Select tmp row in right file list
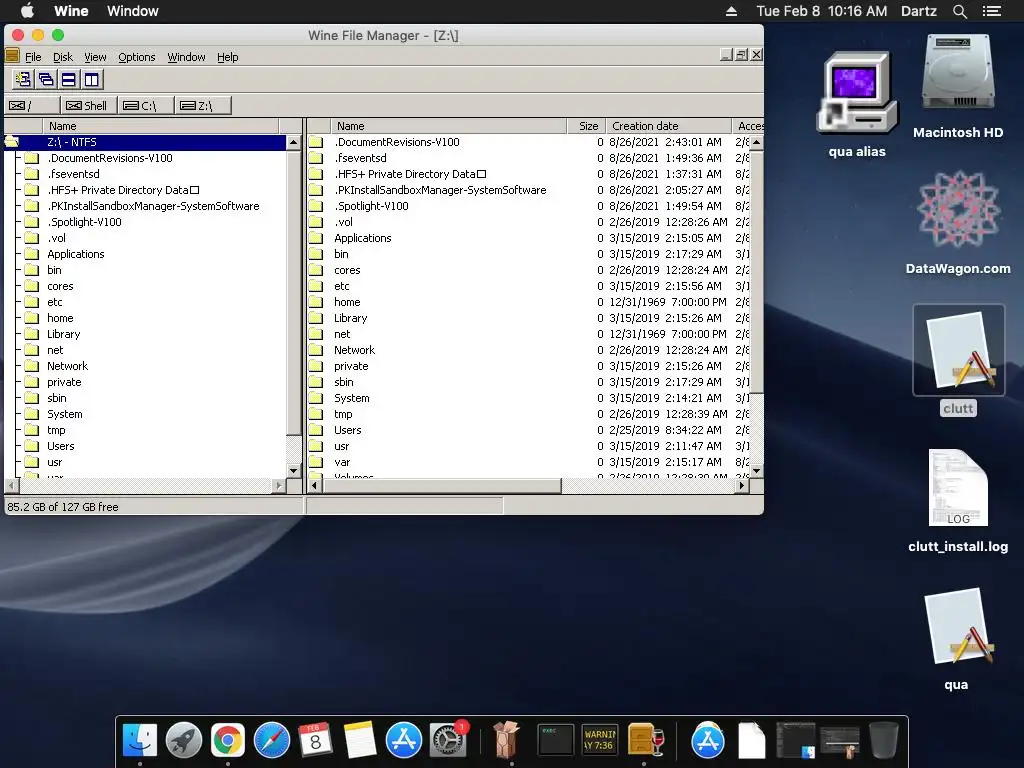Viewport: 1024px width, 768px height. [x=528, y=414]
